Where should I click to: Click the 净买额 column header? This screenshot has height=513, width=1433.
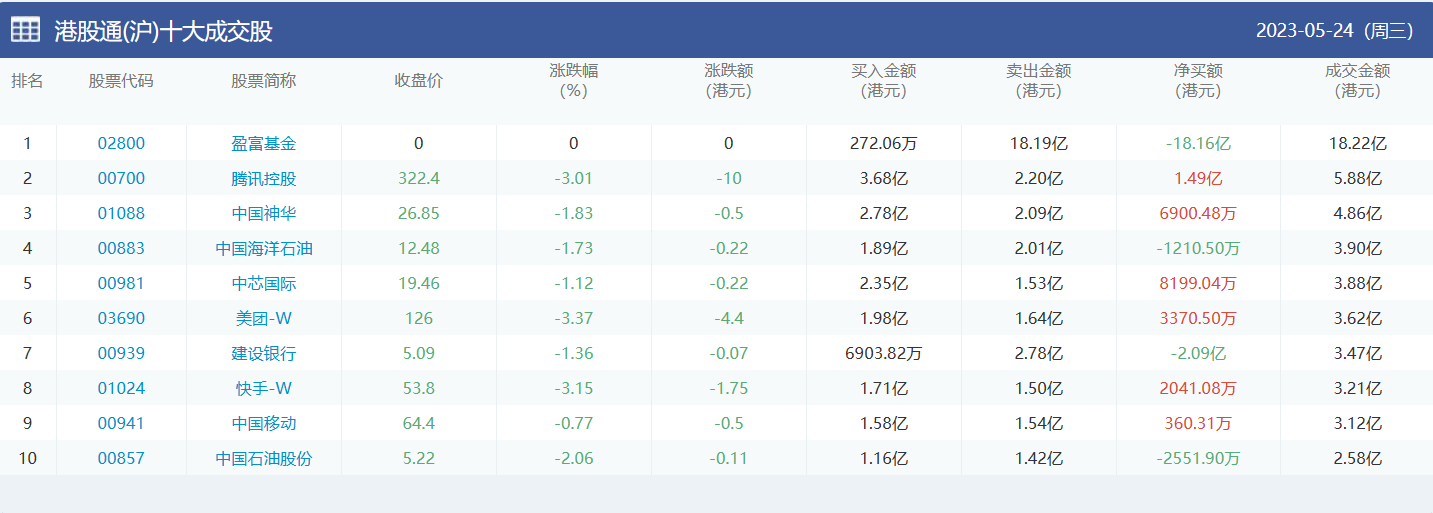pos(1198,81)
